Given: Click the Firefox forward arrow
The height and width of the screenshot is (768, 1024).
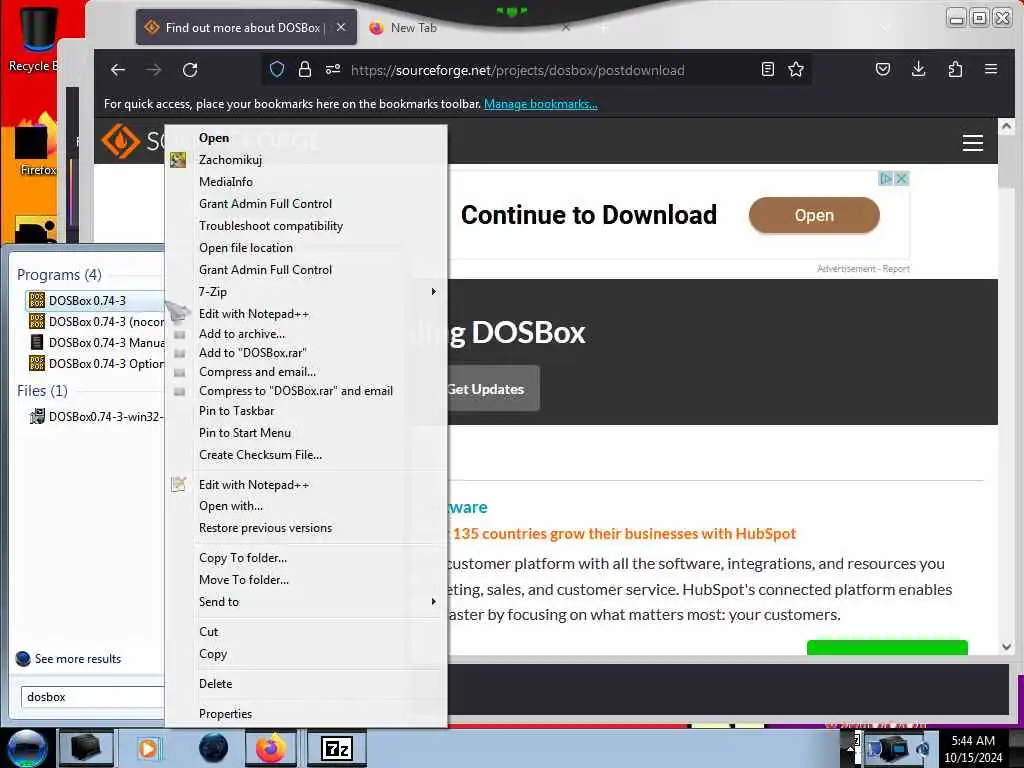Looking at the screenshot, I should click(x=153, y=70).
